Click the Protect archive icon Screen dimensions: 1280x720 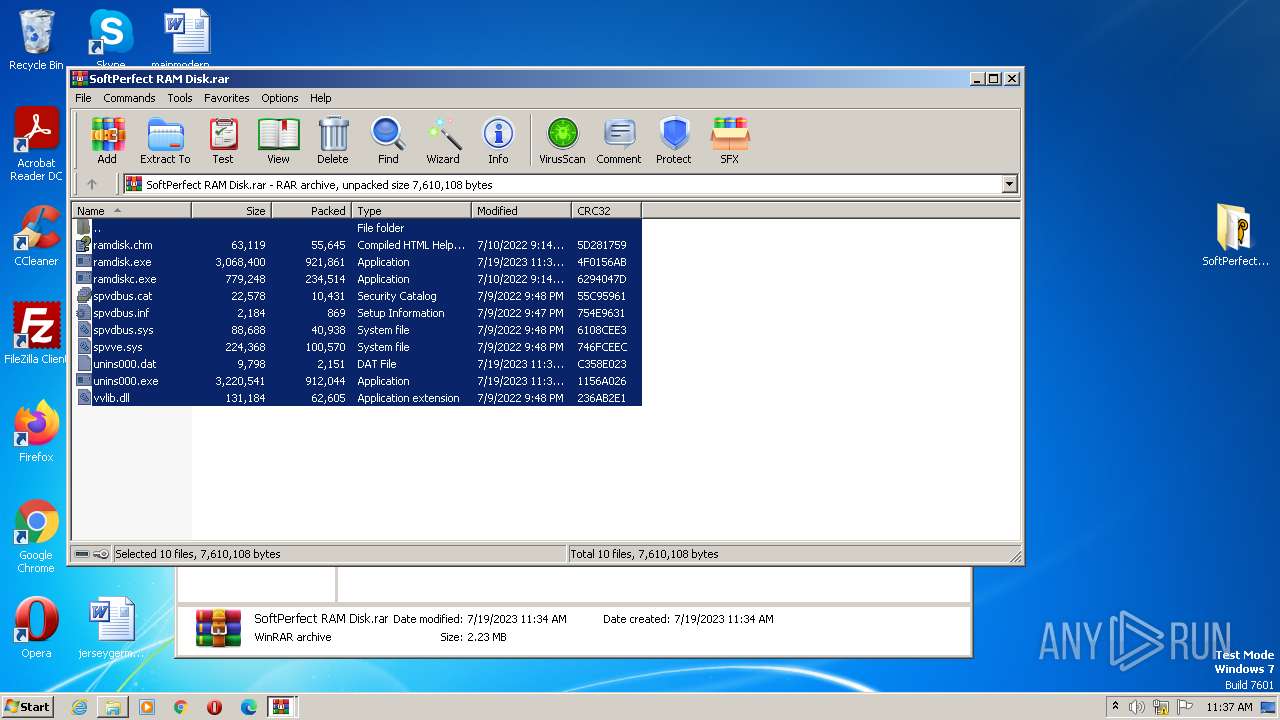coord(674,140)
